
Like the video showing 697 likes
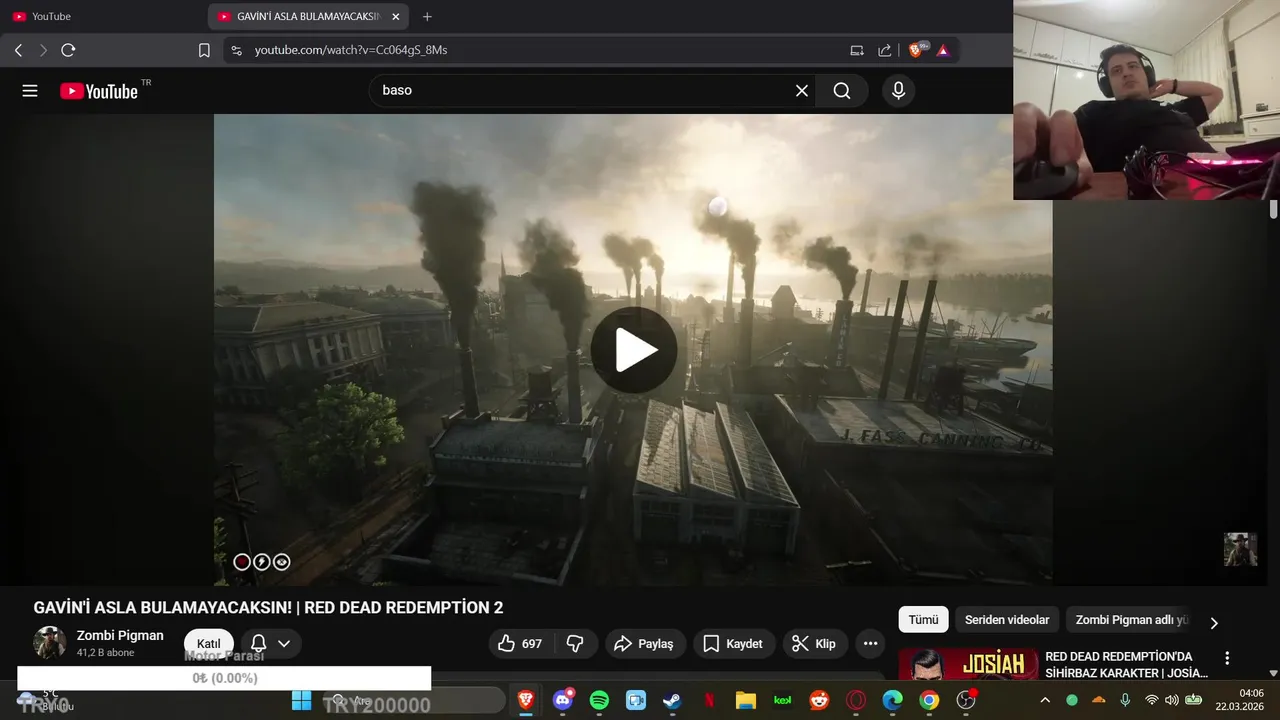click(x=523, y=644)
